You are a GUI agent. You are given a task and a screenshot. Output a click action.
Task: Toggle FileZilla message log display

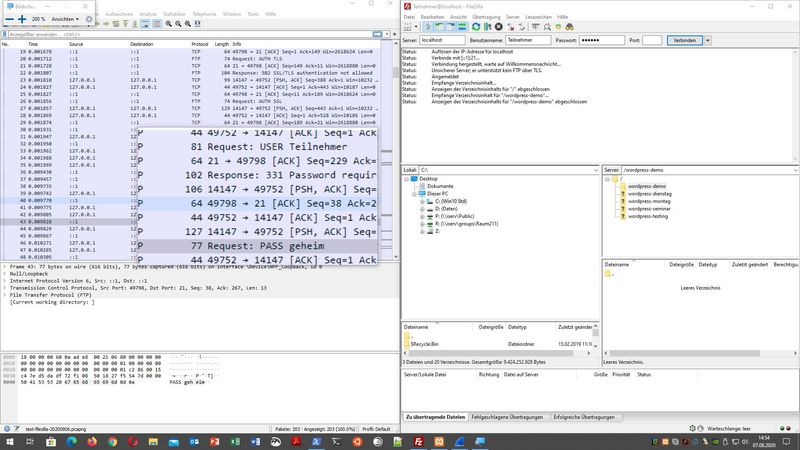(428, 27)
